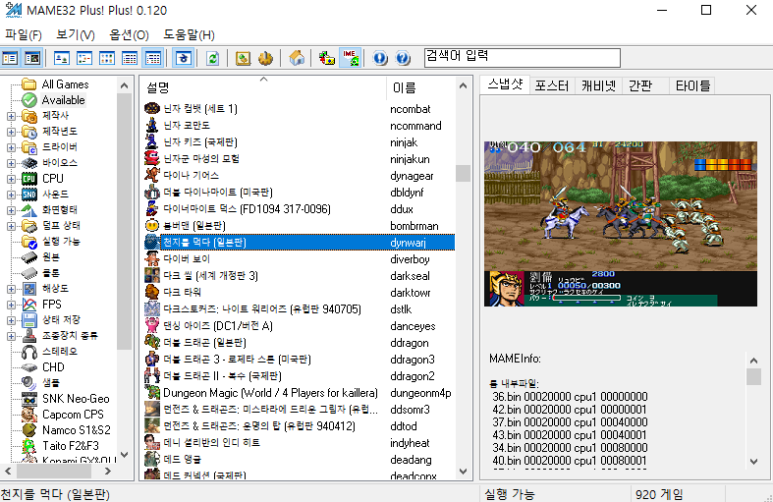
Task: Toggle the folder list panel toolbar icon
Action: tap(10, 58)
